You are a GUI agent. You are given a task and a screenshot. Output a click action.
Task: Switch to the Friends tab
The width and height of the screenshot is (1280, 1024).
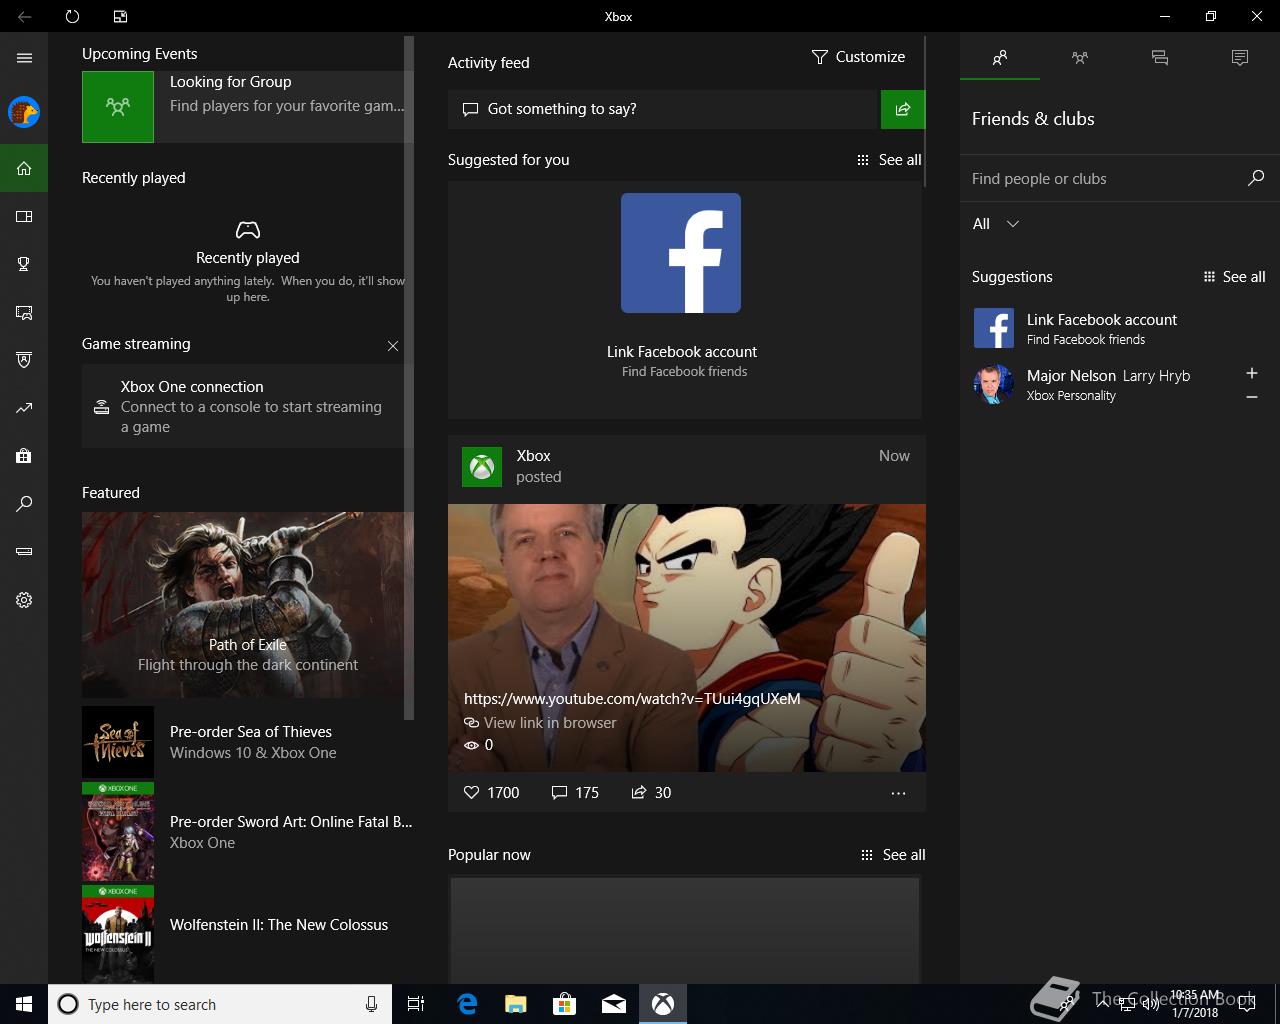(1000, 58)
